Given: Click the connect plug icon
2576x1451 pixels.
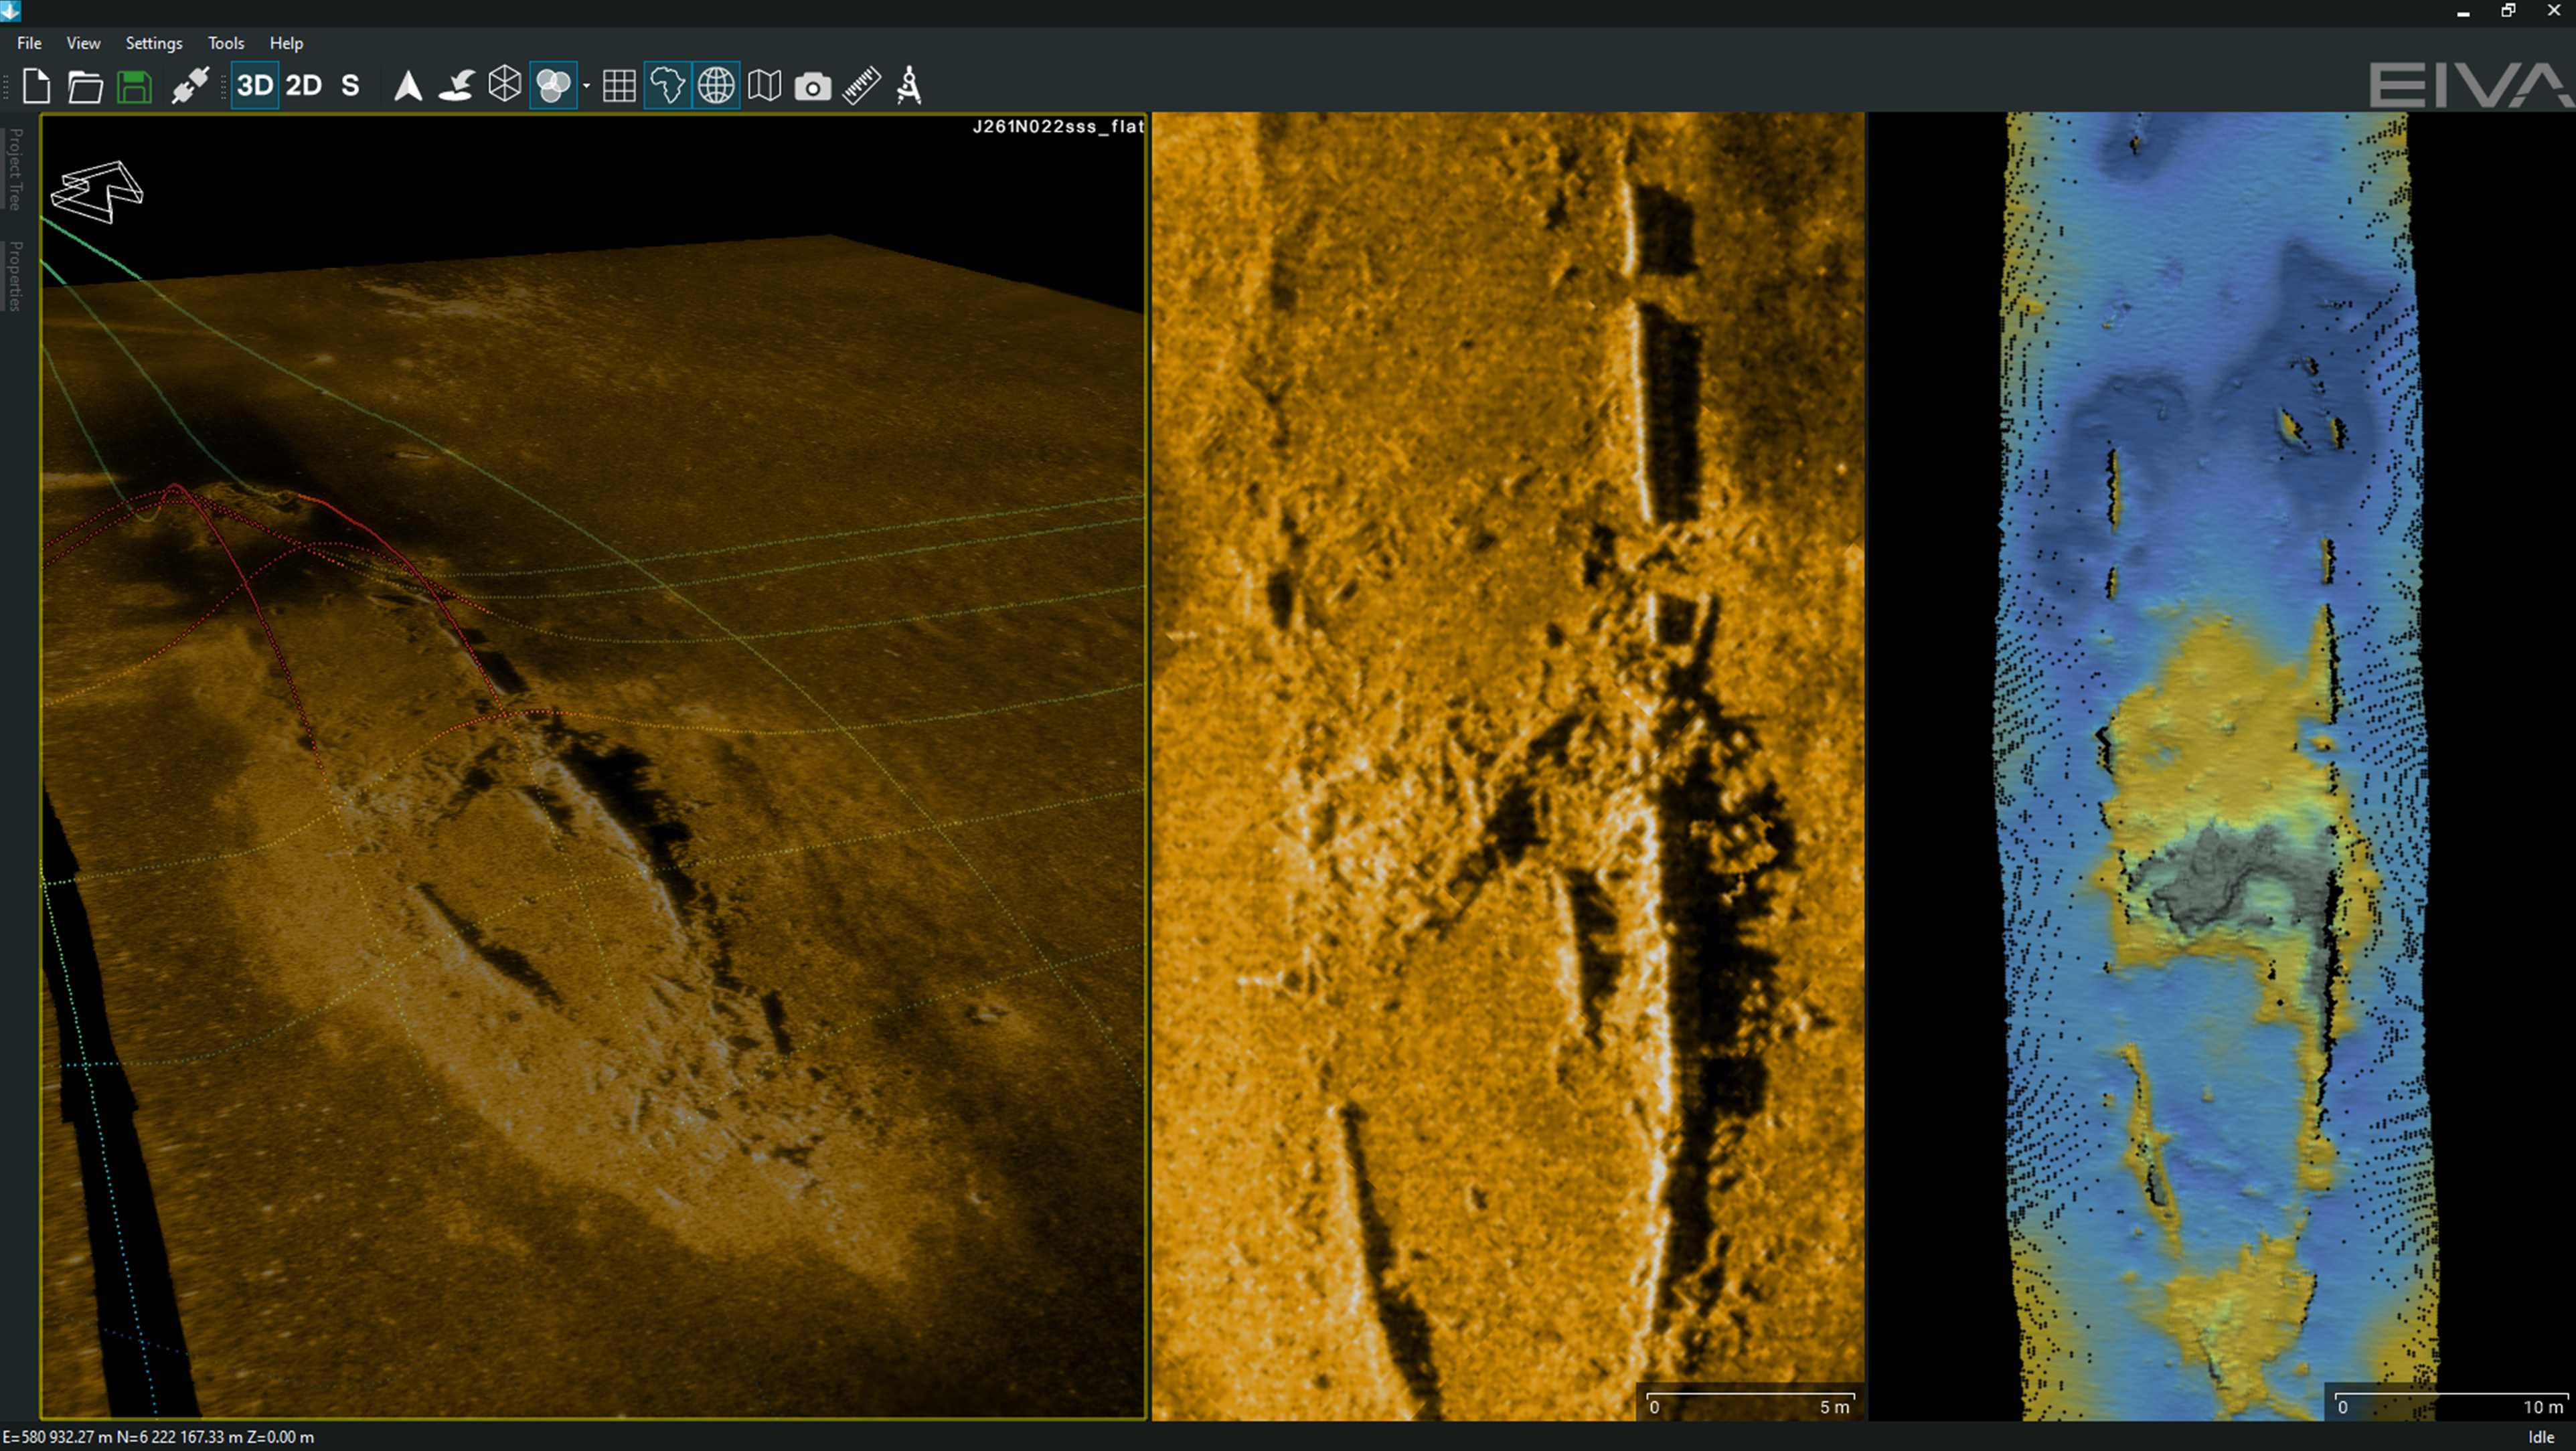Looking at the screenshot, I should coord(190,86).
